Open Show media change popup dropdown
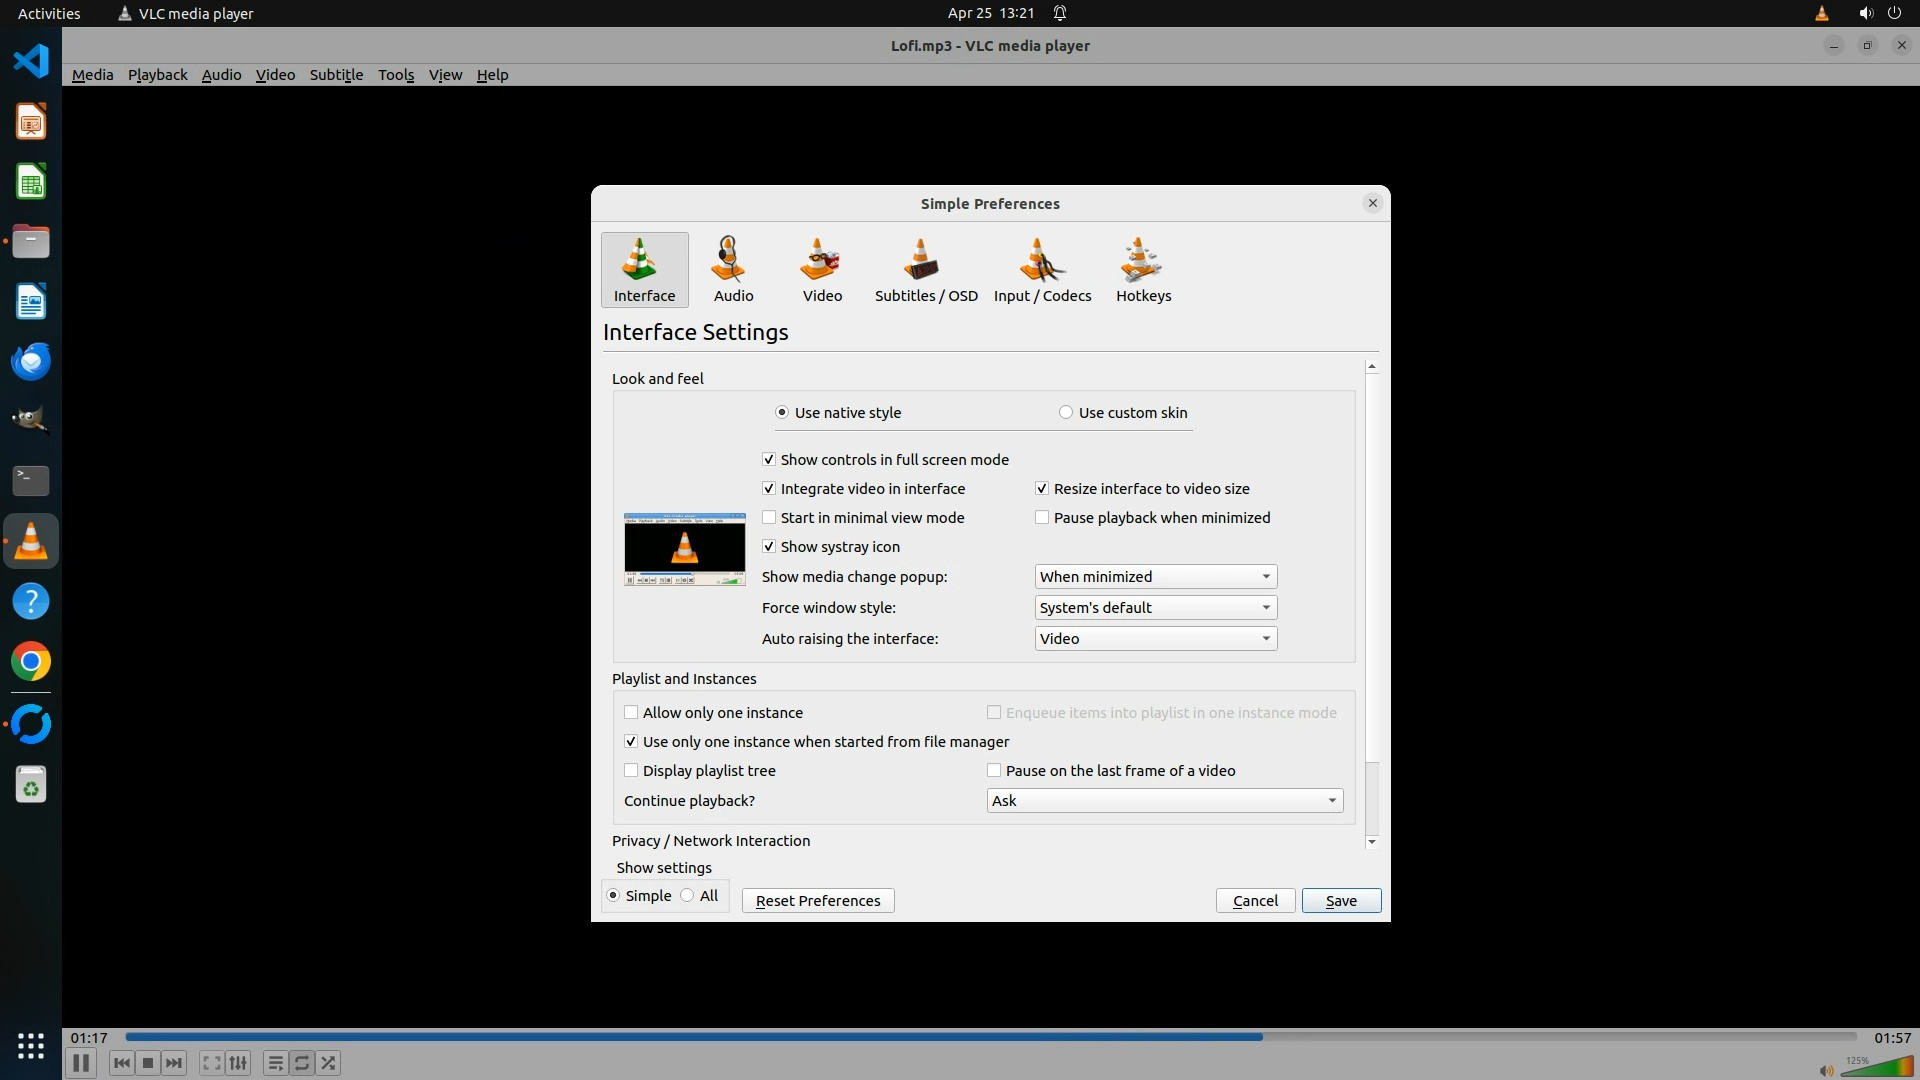The width and height of the screenshot is (1920, 1080). [1155, 577]
